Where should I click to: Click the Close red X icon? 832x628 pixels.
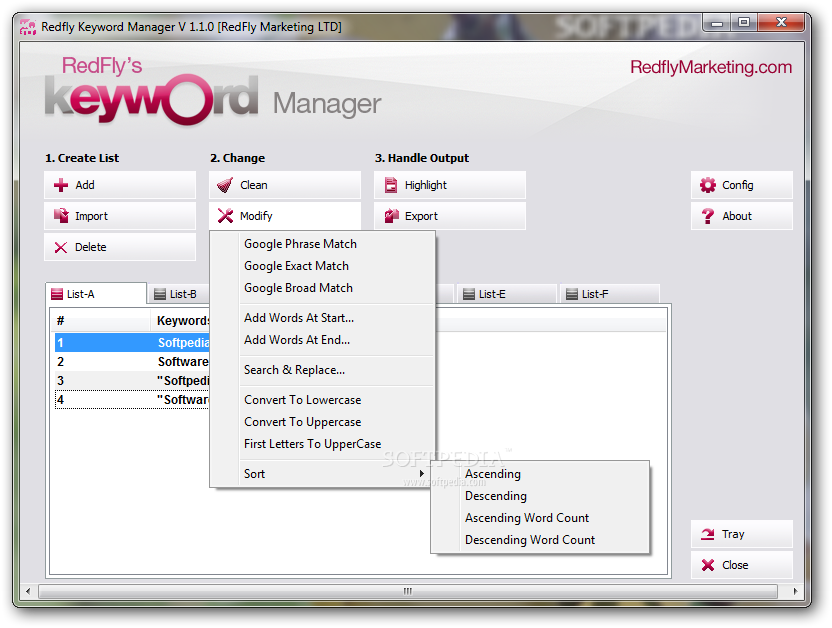(708, 565)
